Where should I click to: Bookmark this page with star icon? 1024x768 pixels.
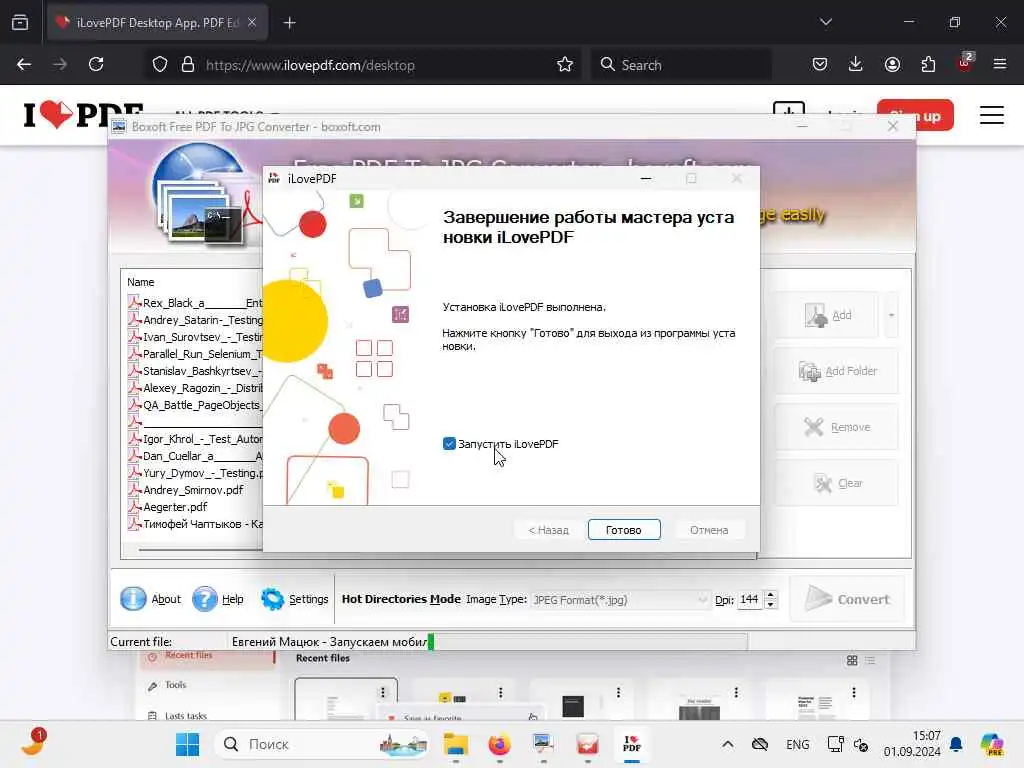[x=565, y=65]
